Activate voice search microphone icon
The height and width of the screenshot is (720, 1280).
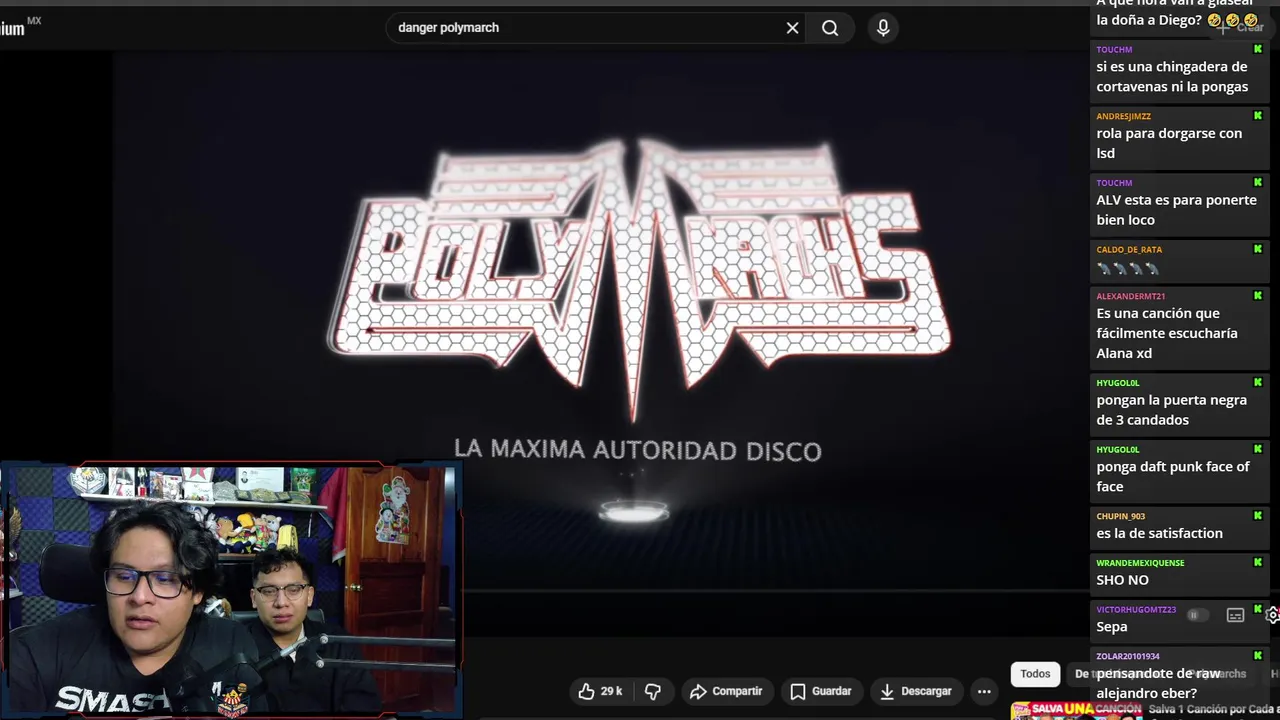883,28
